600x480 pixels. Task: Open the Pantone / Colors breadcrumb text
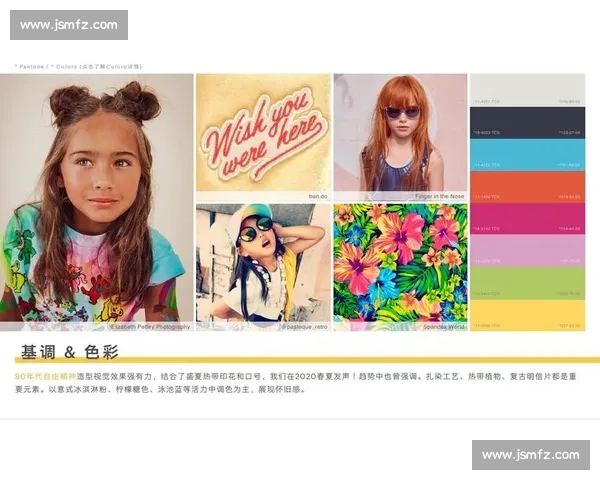(77, 66)
